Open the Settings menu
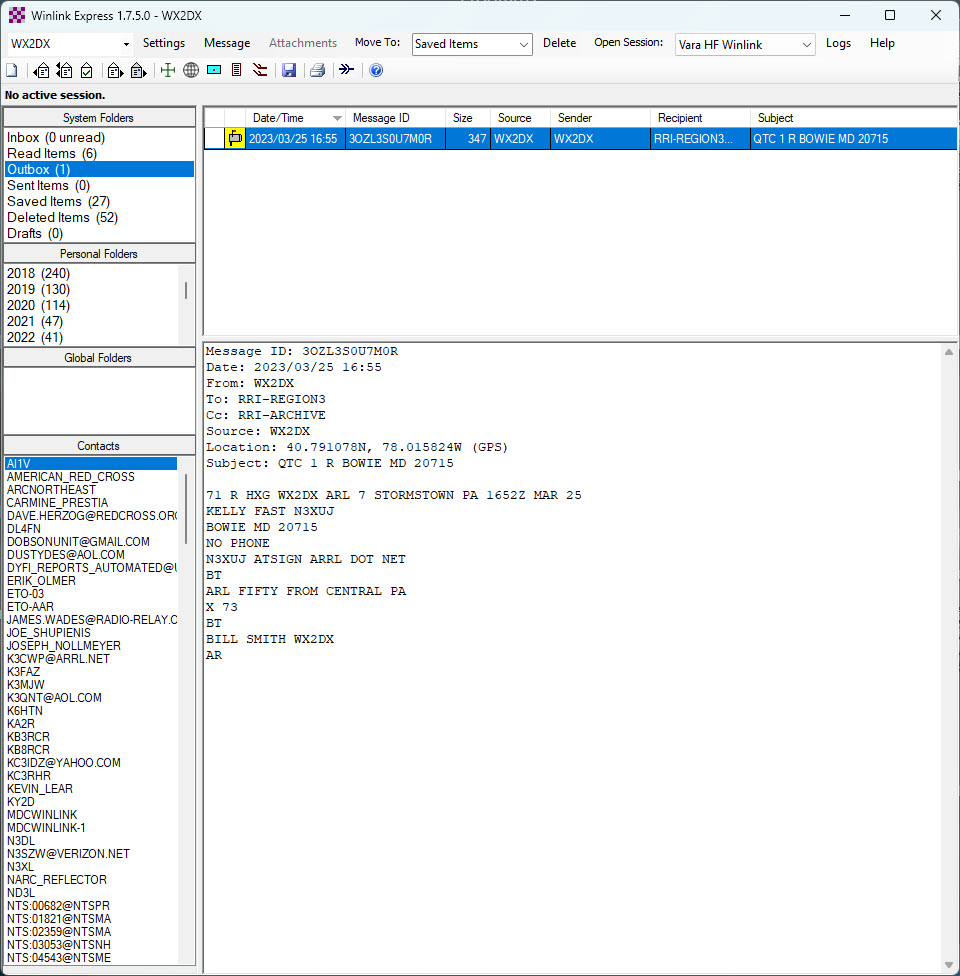960x976 pixels. pos(163,43)
